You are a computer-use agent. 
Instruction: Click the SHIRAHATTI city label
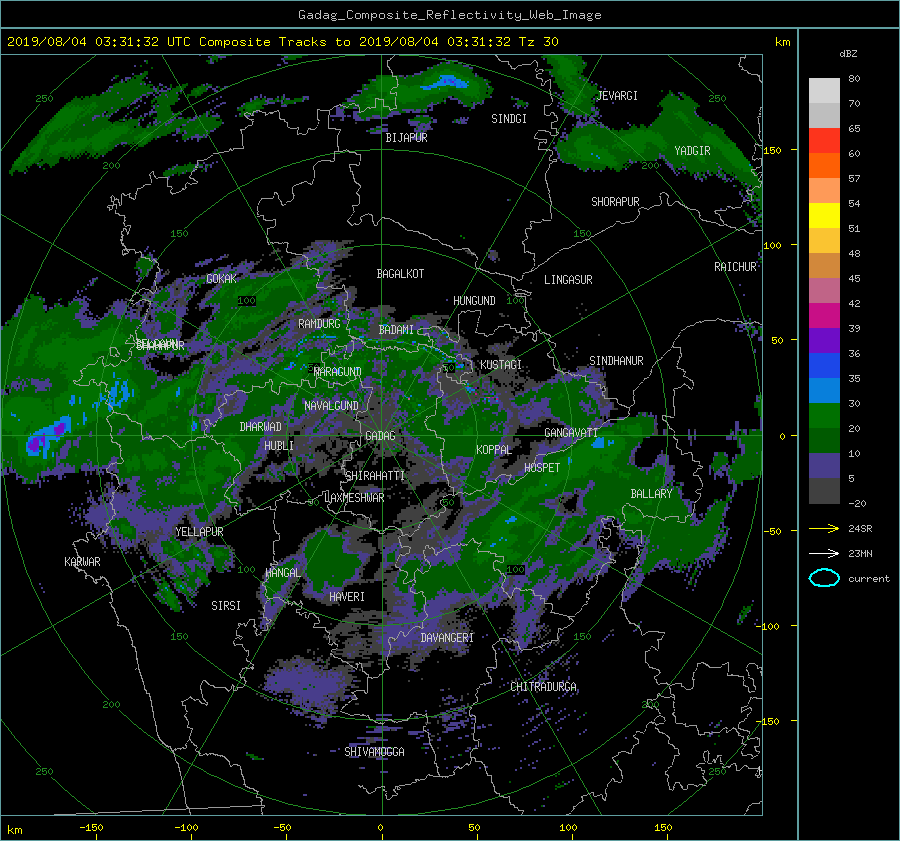point(375,476)
